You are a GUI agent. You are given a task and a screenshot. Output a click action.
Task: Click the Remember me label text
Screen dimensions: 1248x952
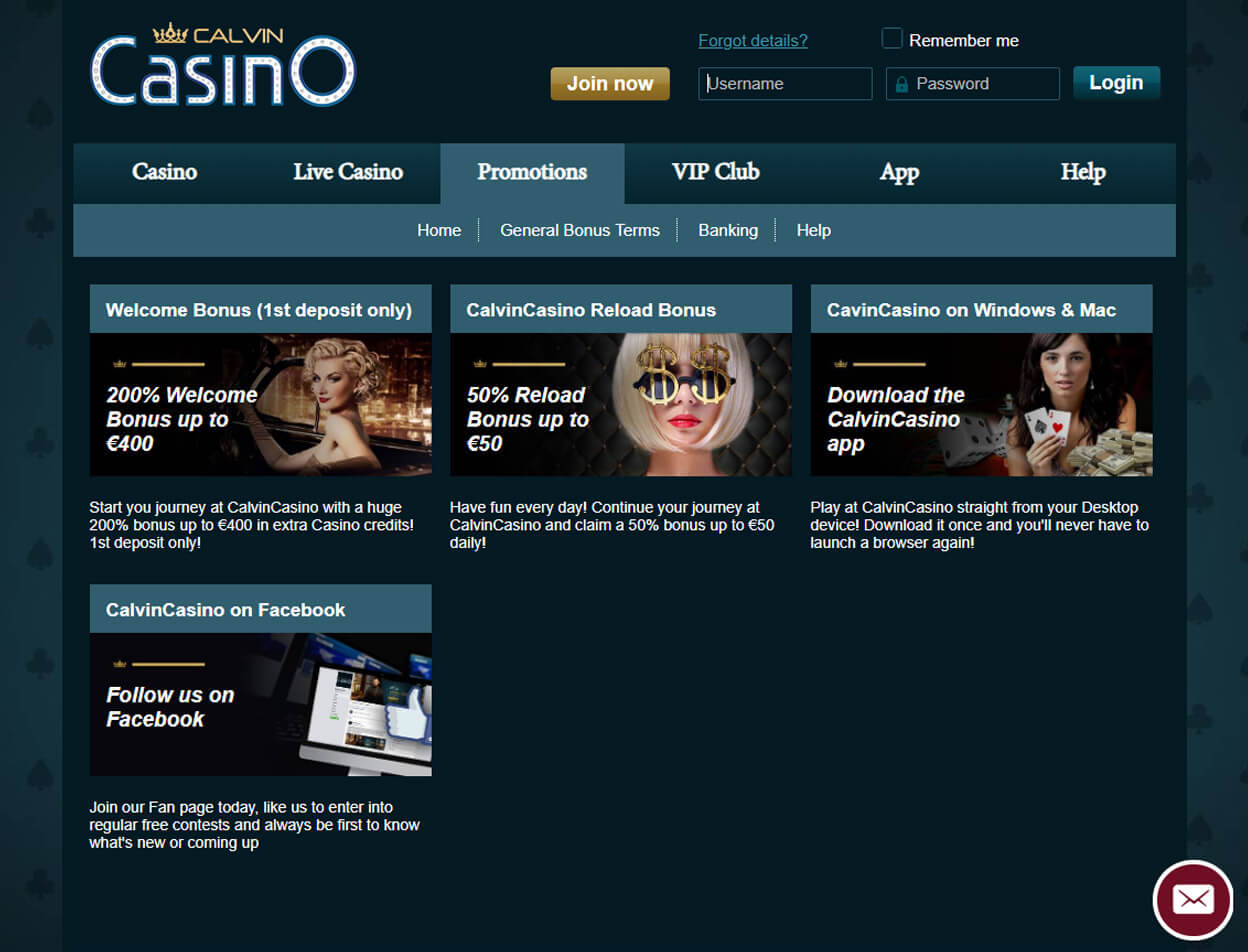(x=964, y=41)
